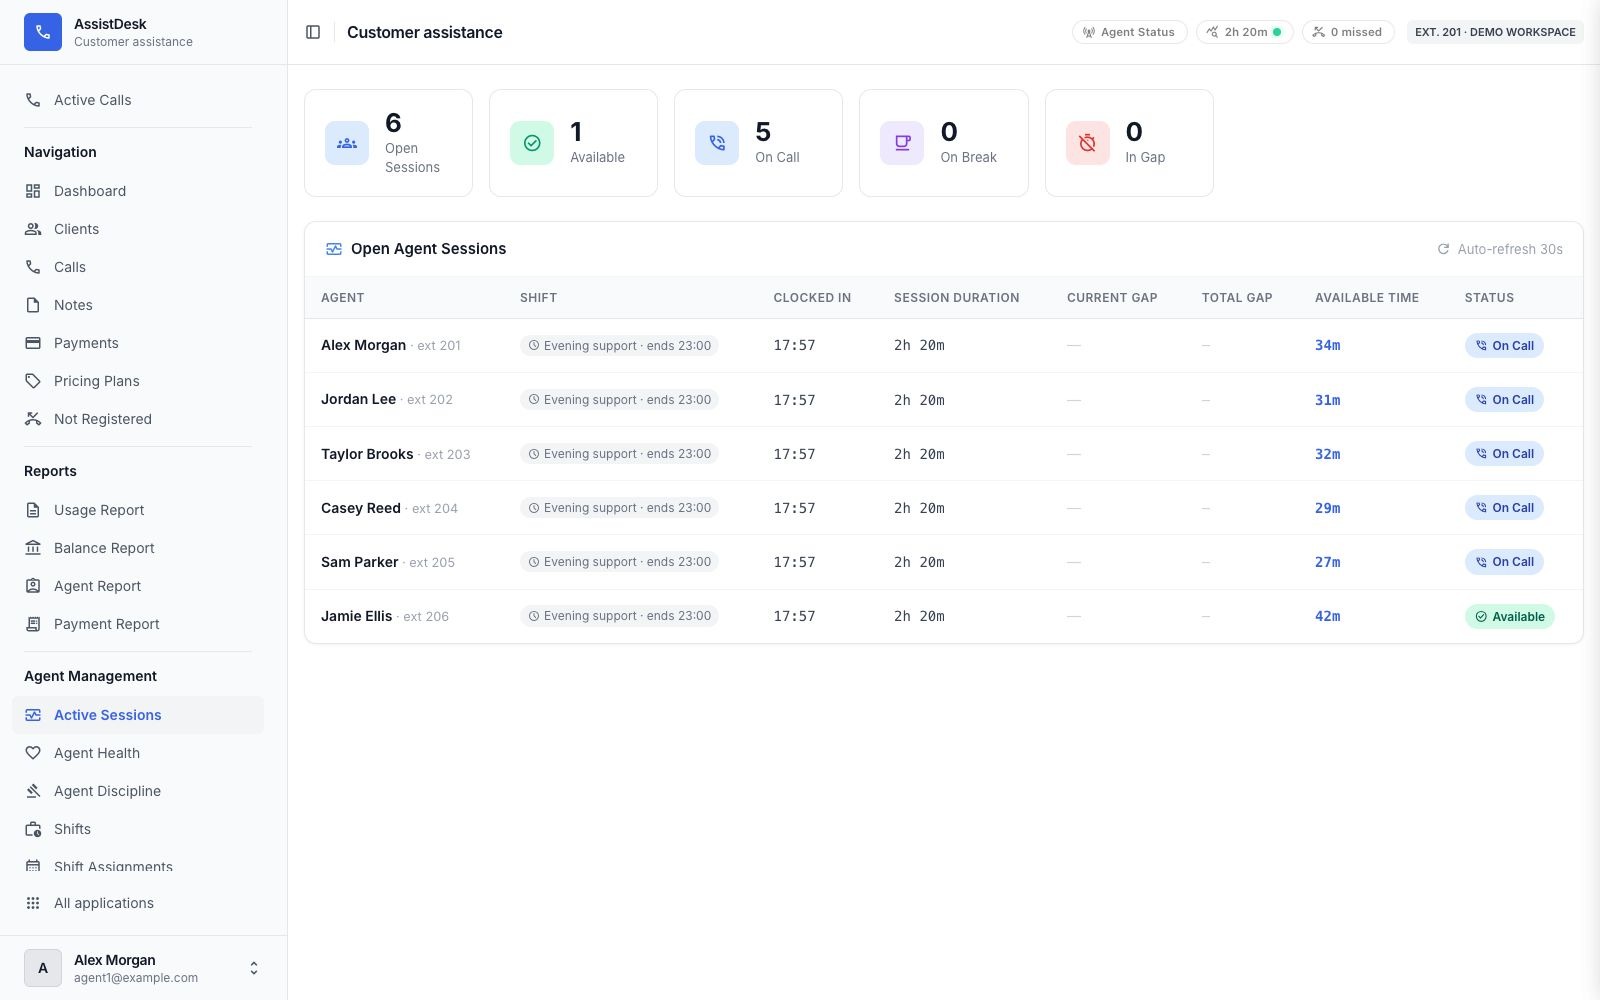This screenshot has height=1000, width=1600.
Task: Click Jordan Lee agent name
Action: (358, 399)
